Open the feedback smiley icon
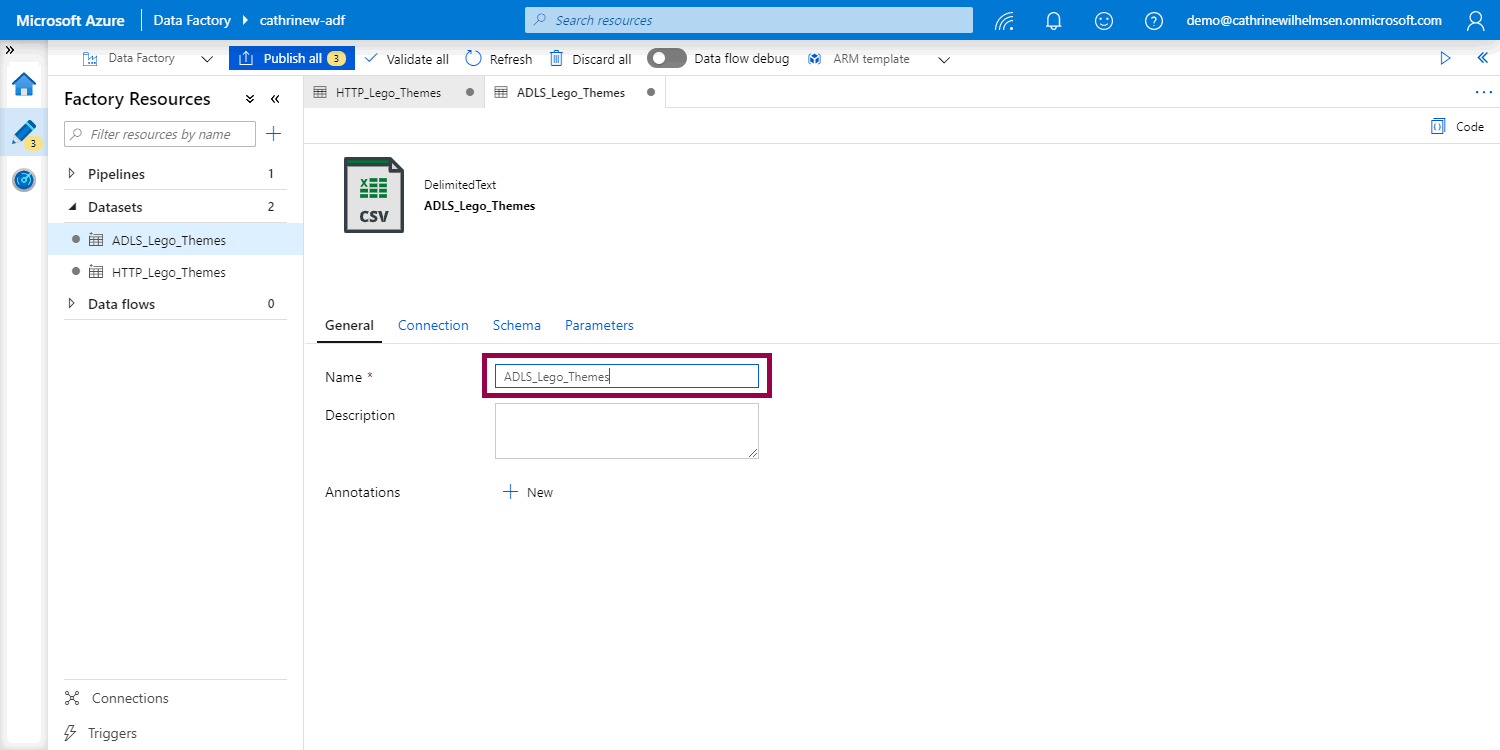 [1104, 20]
